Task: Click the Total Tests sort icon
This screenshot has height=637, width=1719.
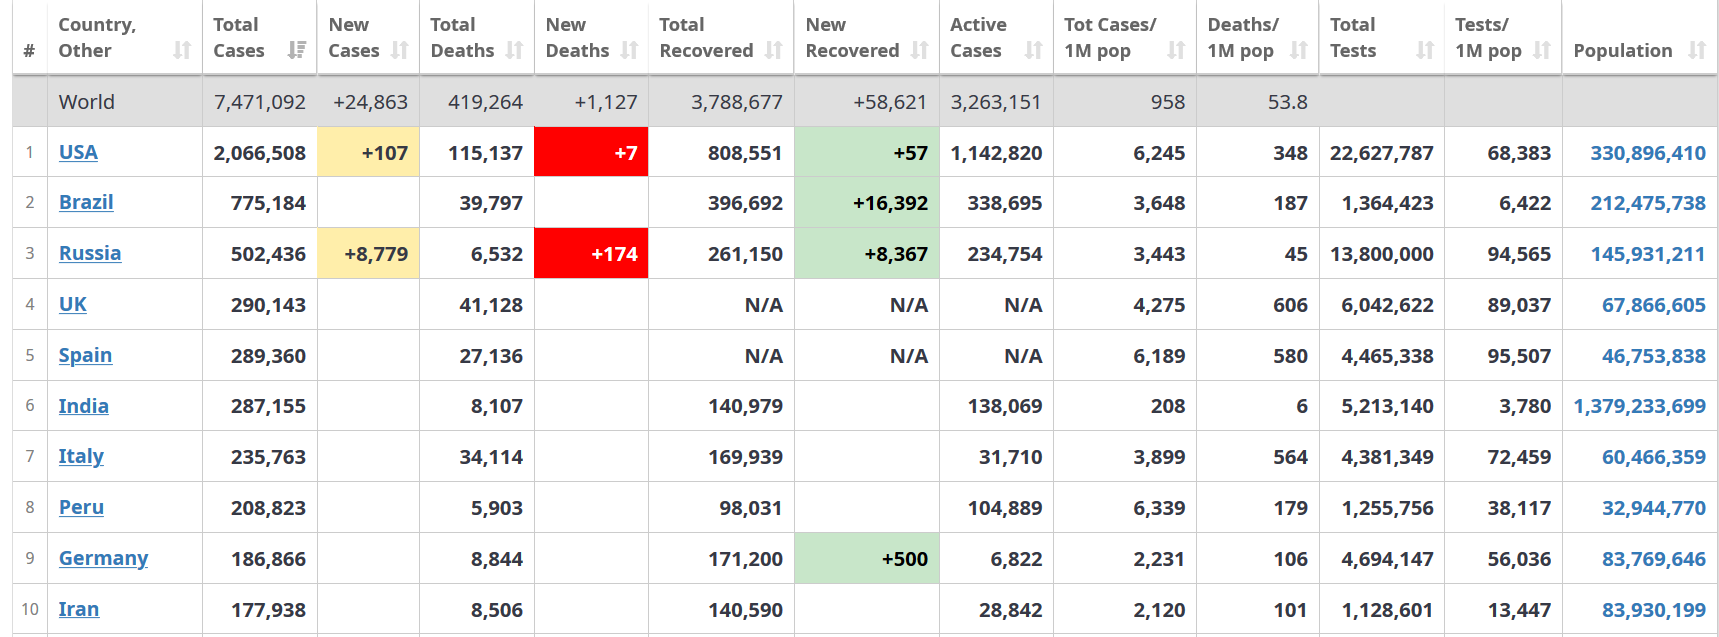Action: tap(1425, 50)
